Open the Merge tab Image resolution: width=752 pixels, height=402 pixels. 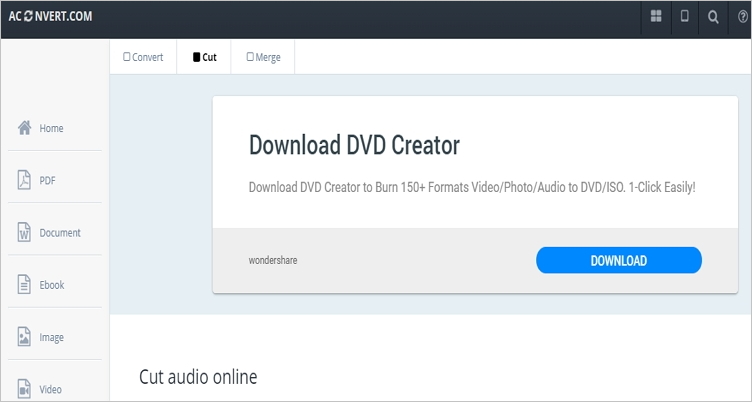[x=263, y=57]
